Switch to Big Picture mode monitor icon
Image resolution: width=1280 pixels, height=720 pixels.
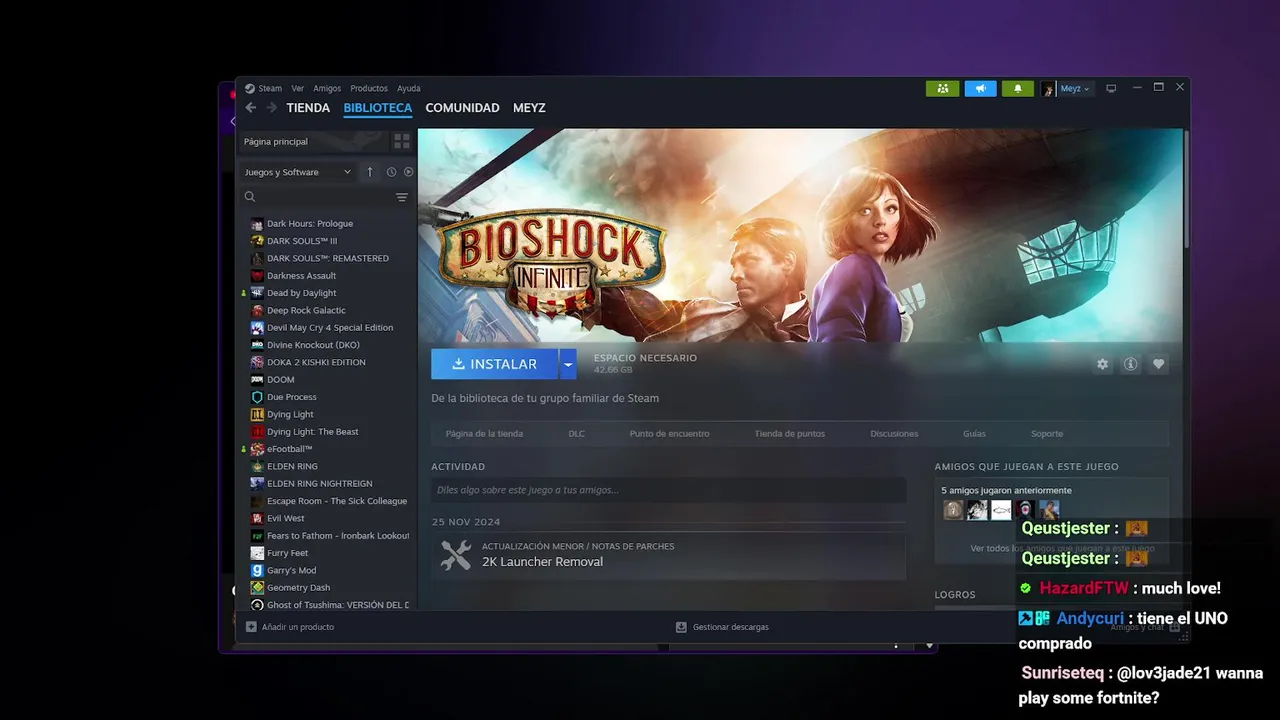click(1110, 88)
